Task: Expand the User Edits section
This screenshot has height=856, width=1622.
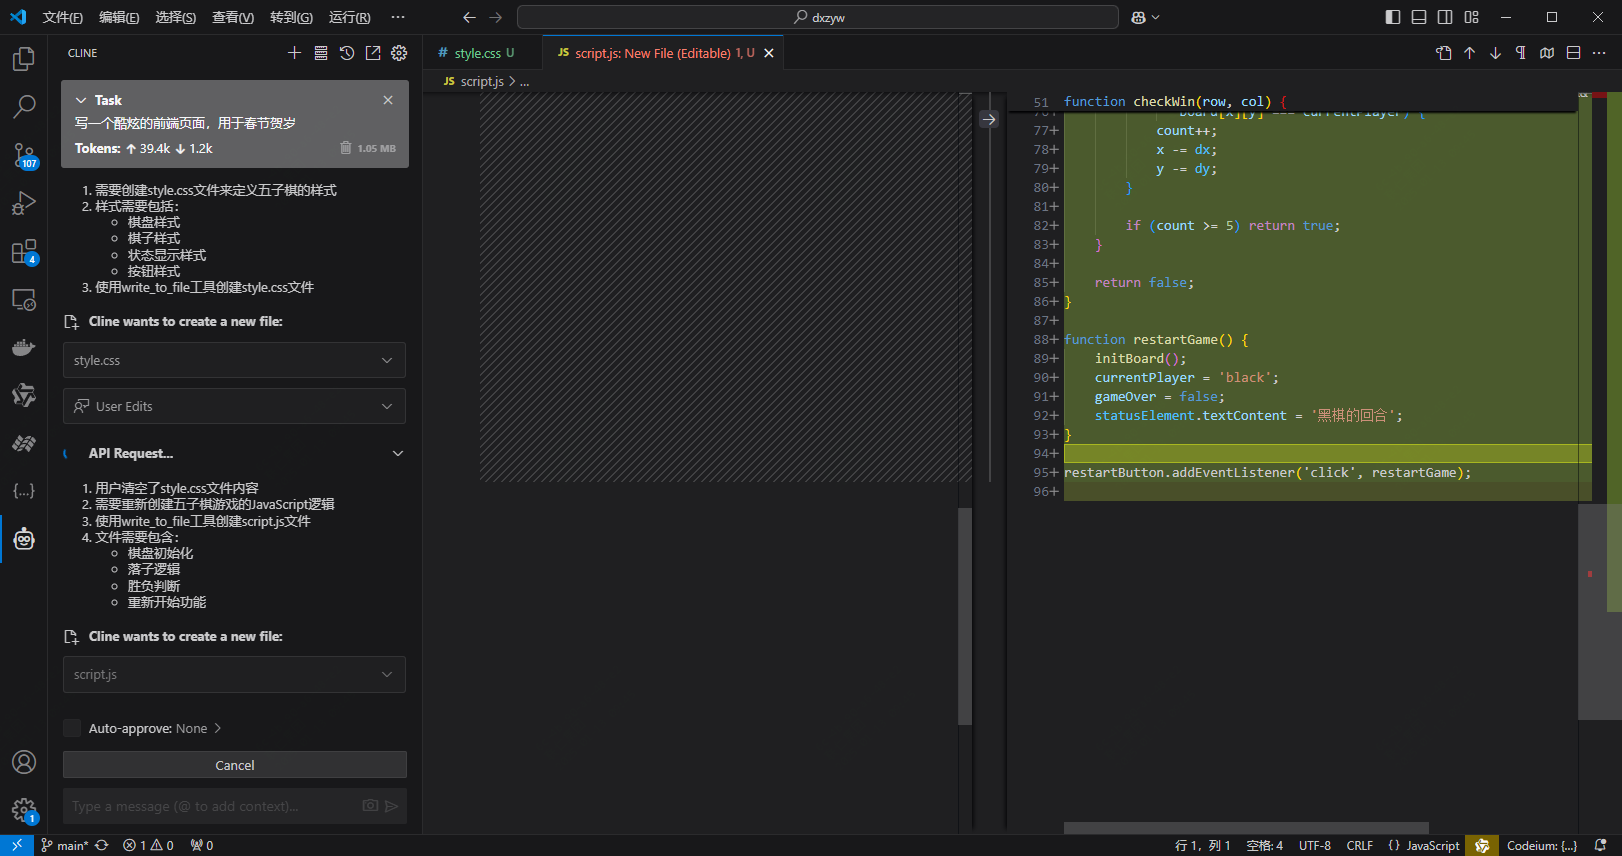Action: click(387, 406)
